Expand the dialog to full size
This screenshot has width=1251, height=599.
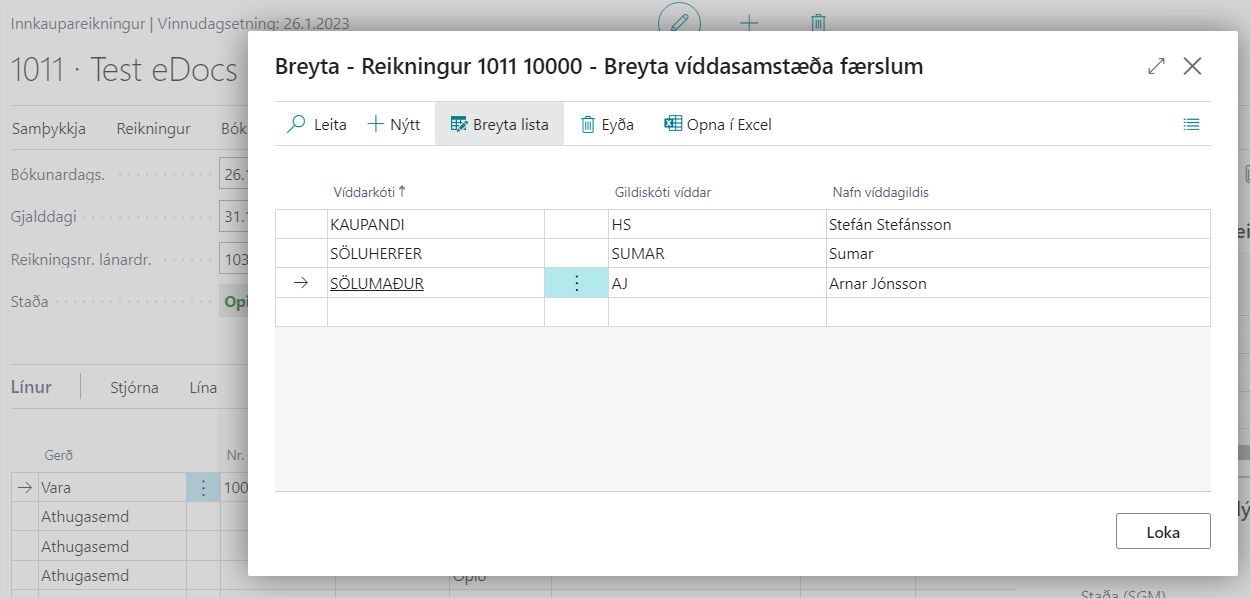click(1156, 67)
